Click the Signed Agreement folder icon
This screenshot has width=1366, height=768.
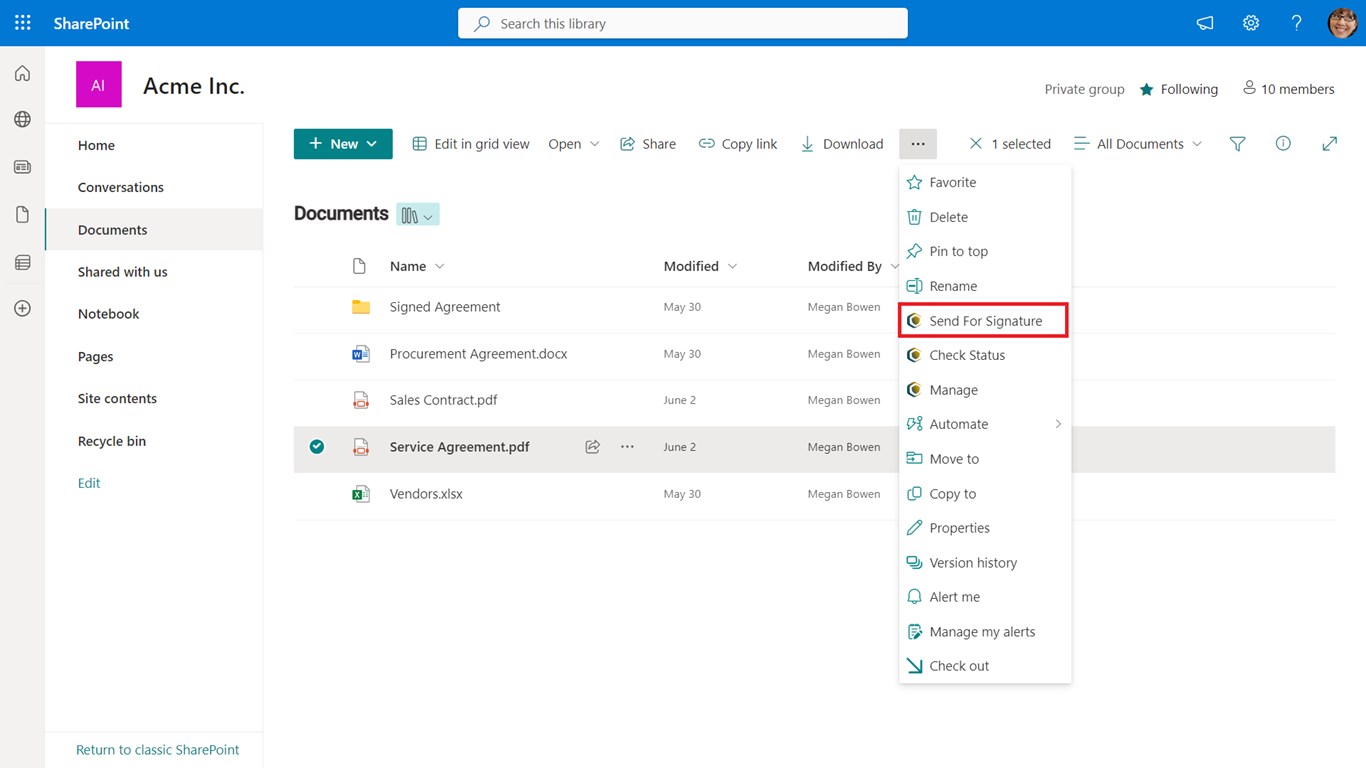361,307
